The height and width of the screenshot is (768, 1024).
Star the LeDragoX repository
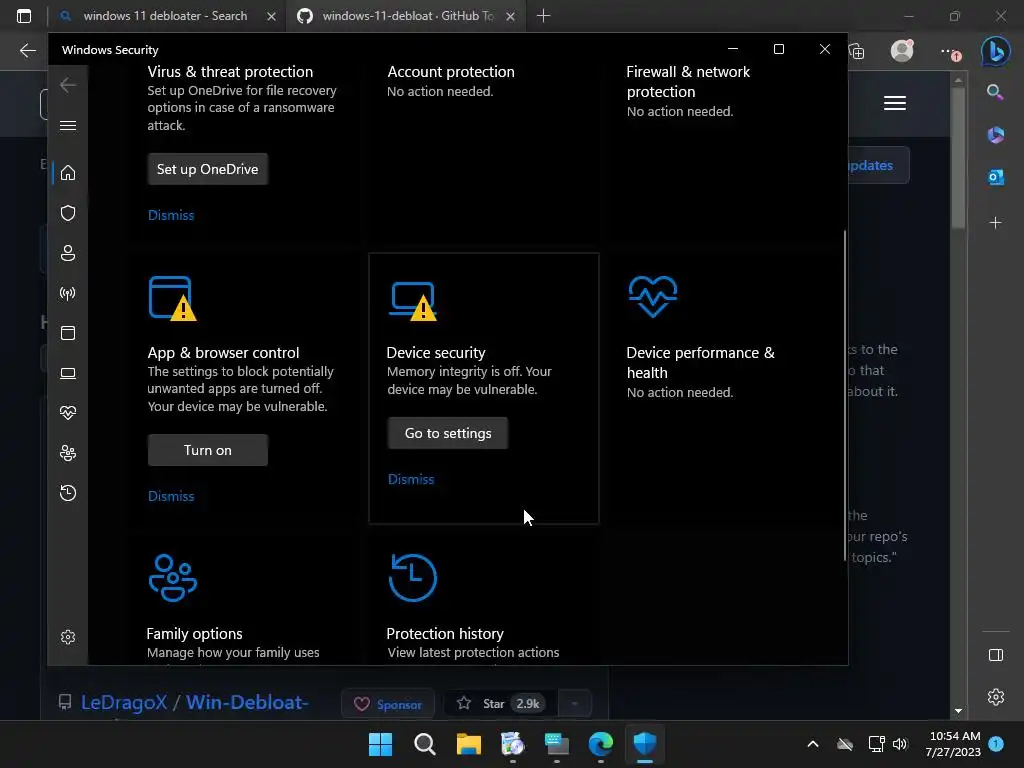tap(501, 703)
